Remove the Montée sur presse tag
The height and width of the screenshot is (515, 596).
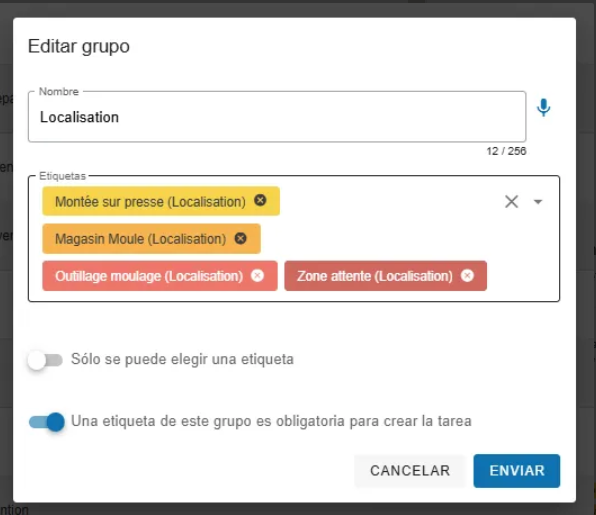[260, 200]
